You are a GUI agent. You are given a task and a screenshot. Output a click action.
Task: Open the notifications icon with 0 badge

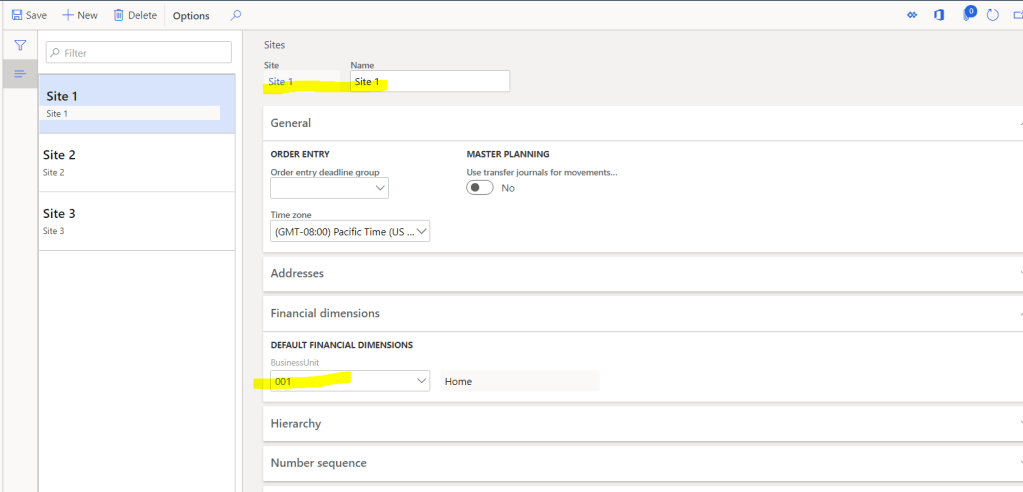coord(967,15)
